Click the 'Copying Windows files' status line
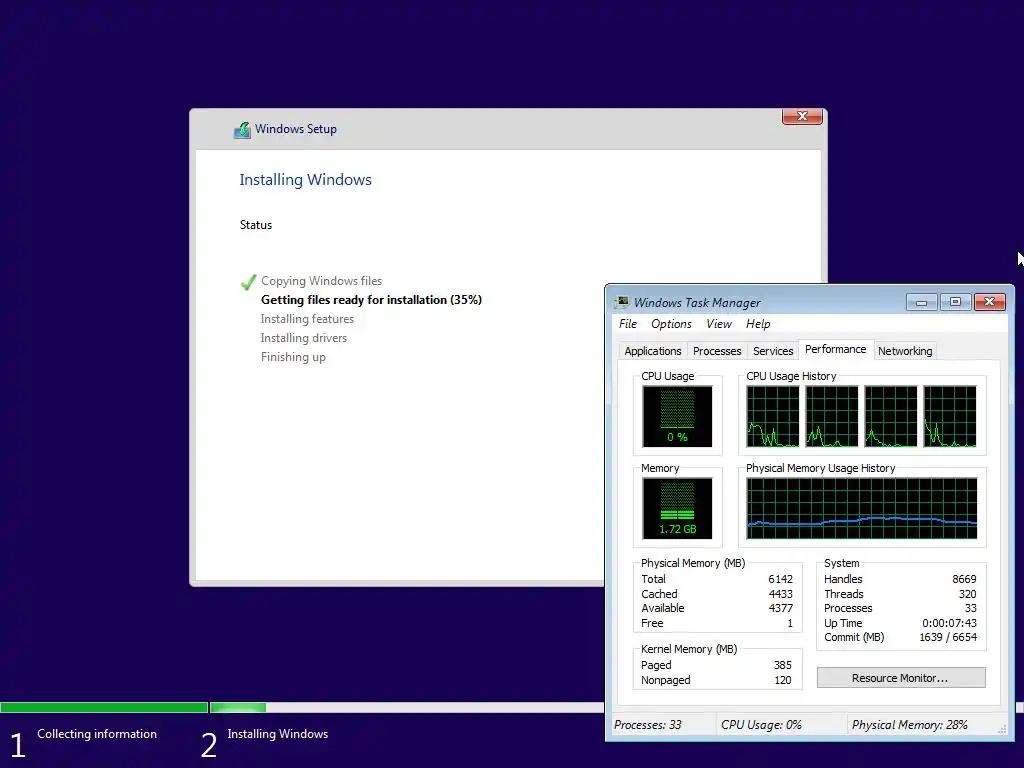The width and height of the screenshot is (1024, 768). [321, 281]
